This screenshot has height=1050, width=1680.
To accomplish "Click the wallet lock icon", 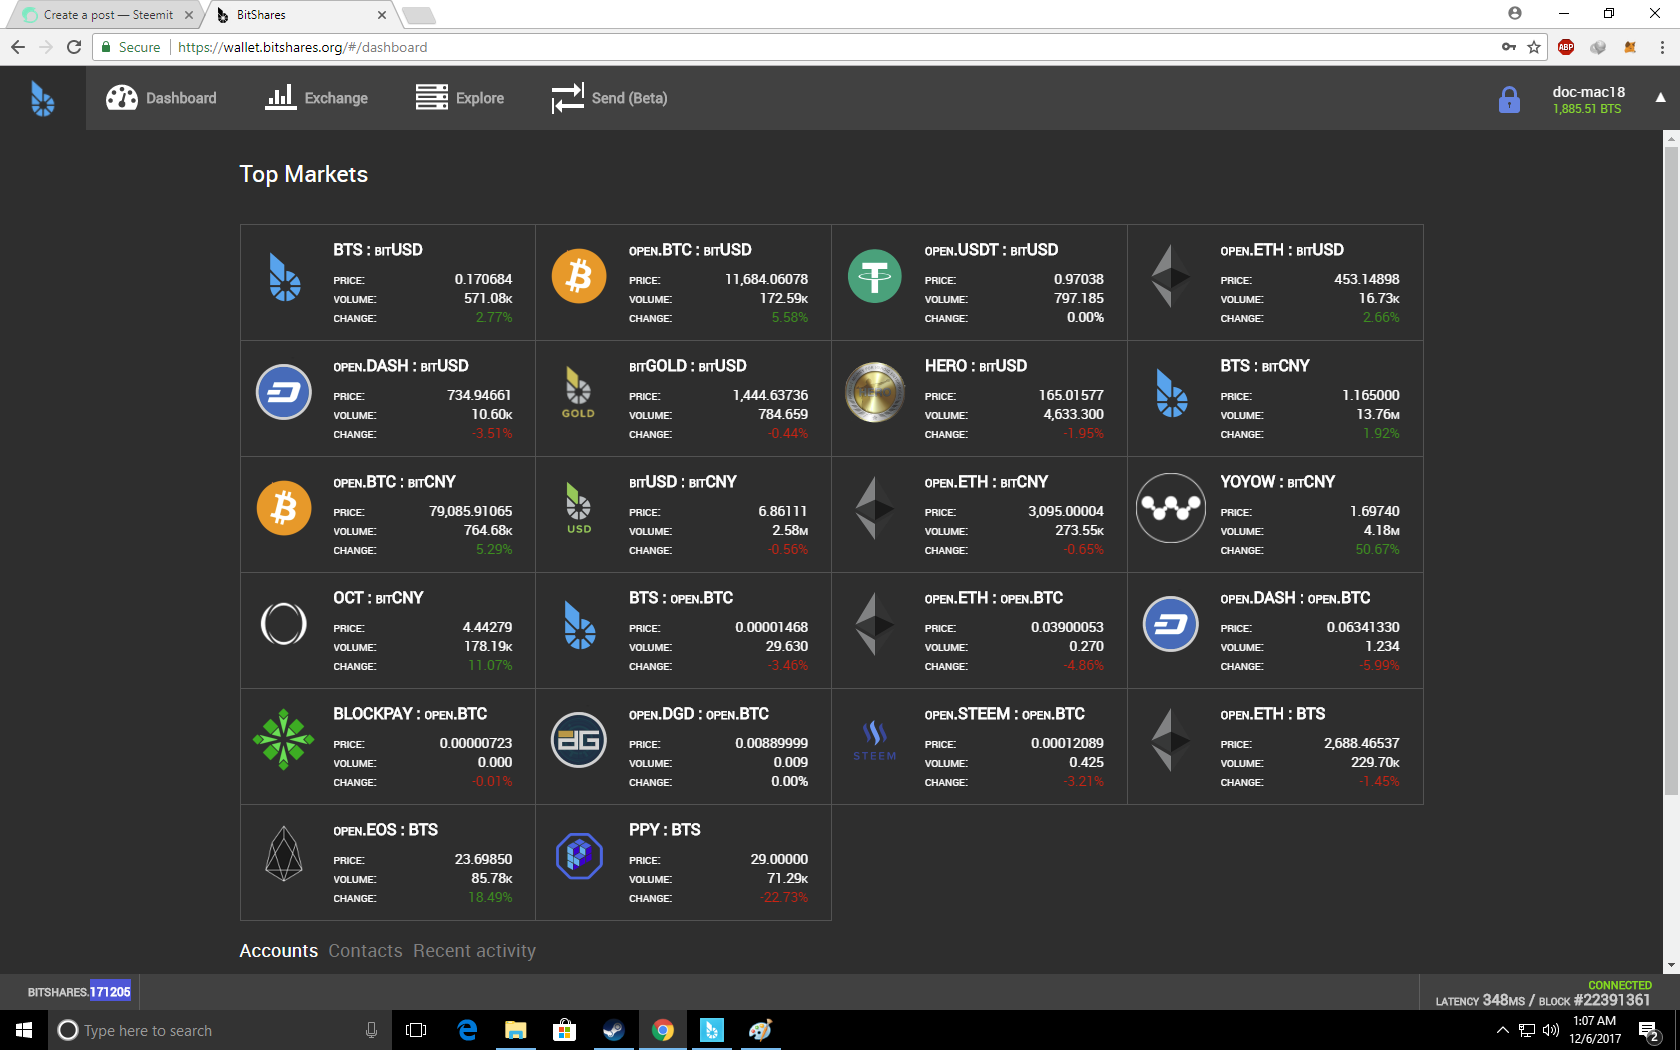I will 1509,99.
